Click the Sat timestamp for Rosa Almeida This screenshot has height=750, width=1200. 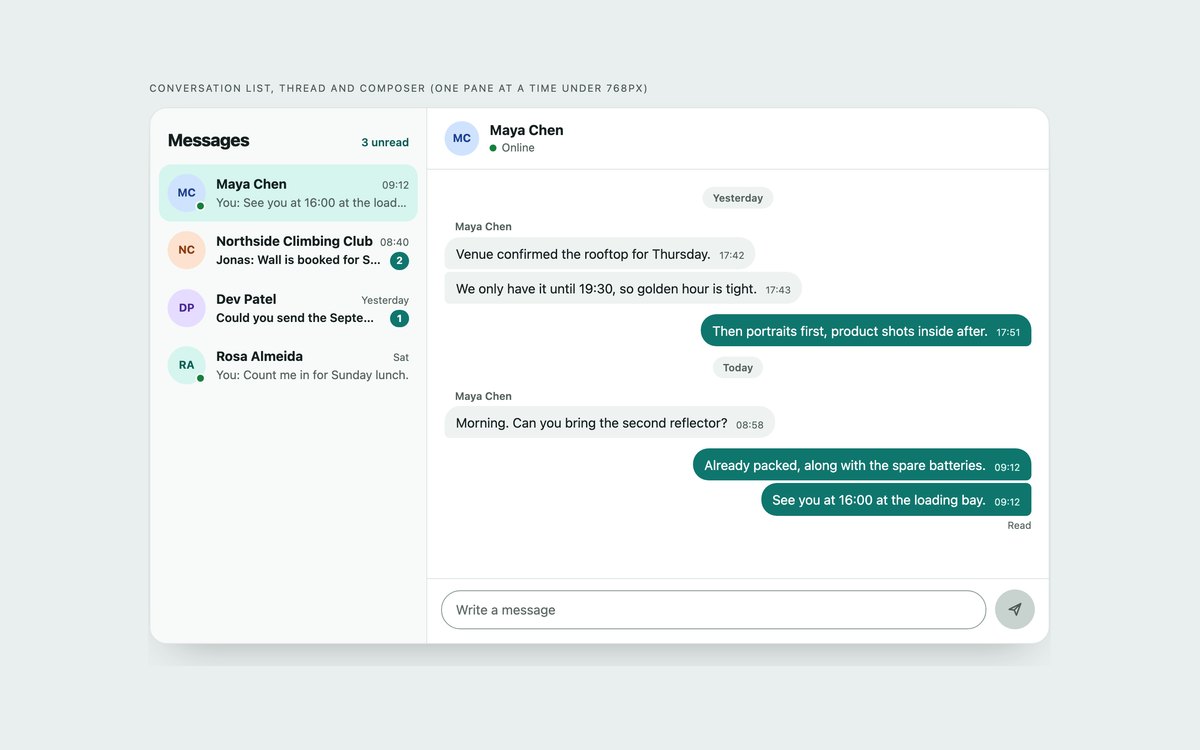click(401, 357)
